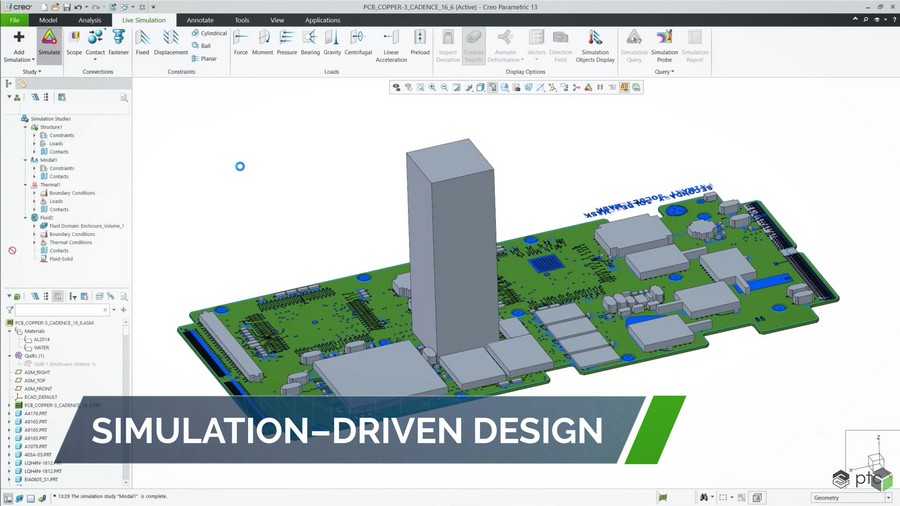Click the model tree vertical scrollbar
This screenshot has height=506, width=900.
point(126,402)
